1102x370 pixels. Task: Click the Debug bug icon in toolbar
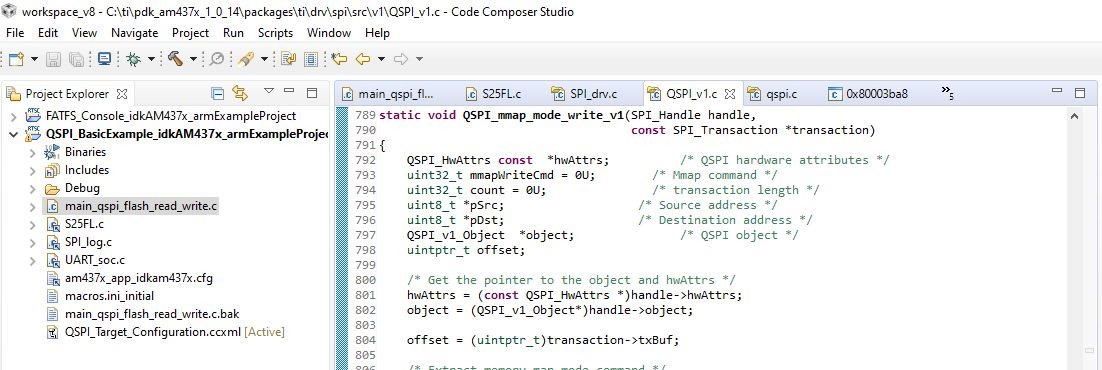tap(134, 59)
